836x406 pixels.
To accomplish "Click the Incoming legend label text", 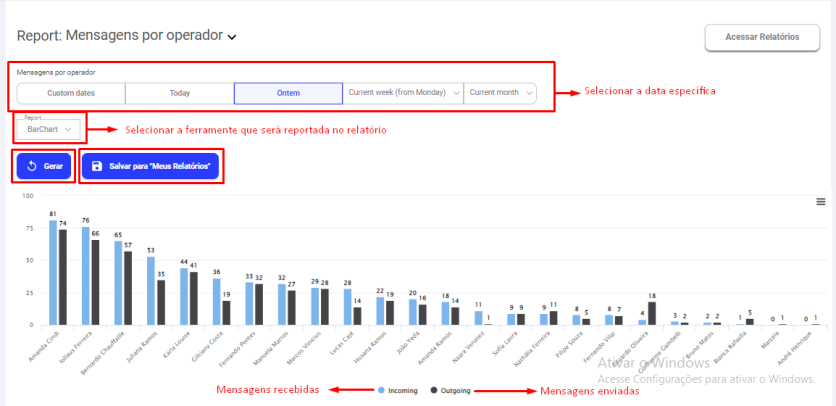I will coord(405,390).
